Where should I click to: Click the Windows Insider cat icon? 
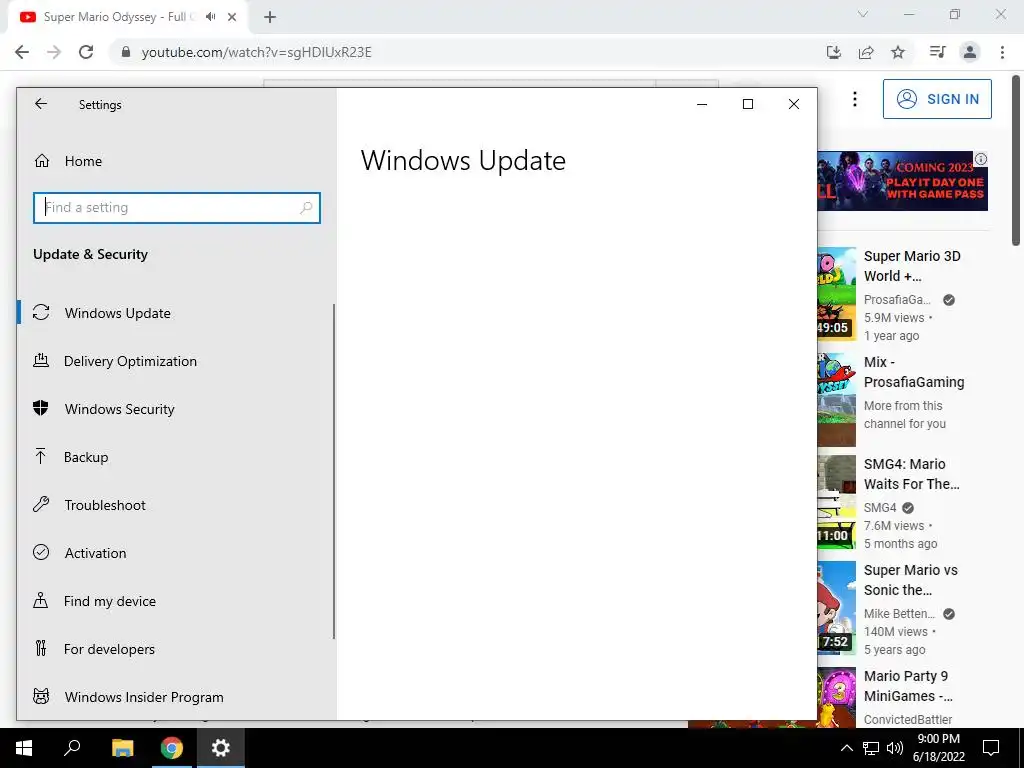tap(41, 696)
